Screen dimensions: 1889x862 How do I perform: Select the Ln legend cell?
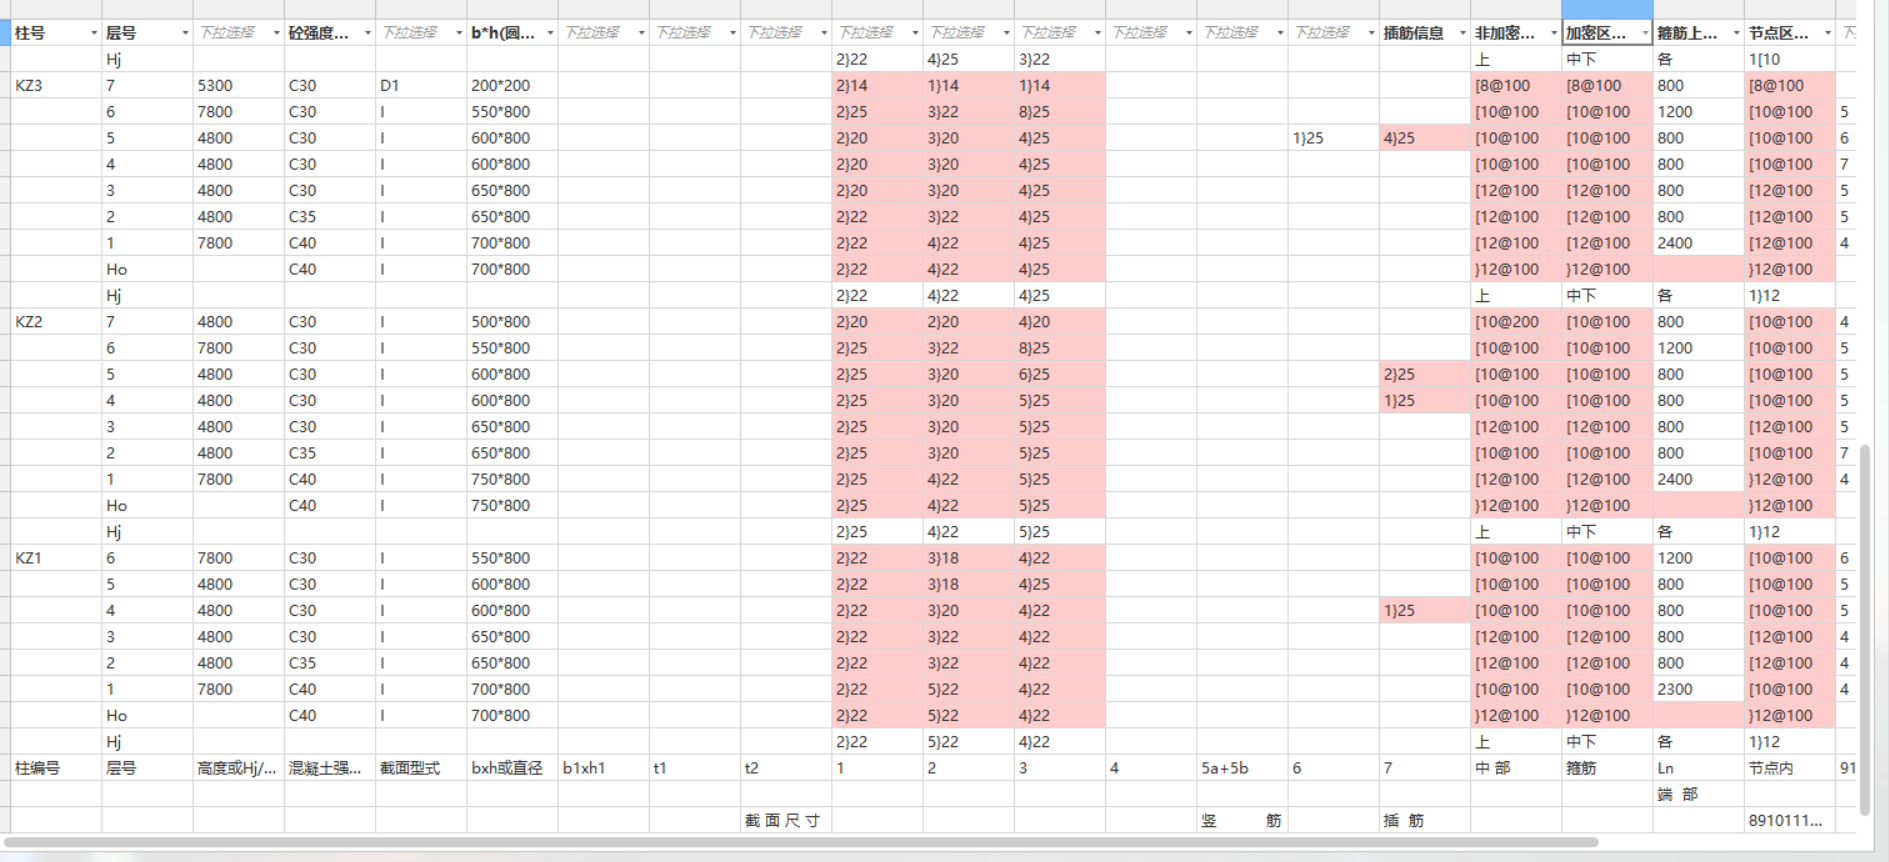click(1698, 768)
